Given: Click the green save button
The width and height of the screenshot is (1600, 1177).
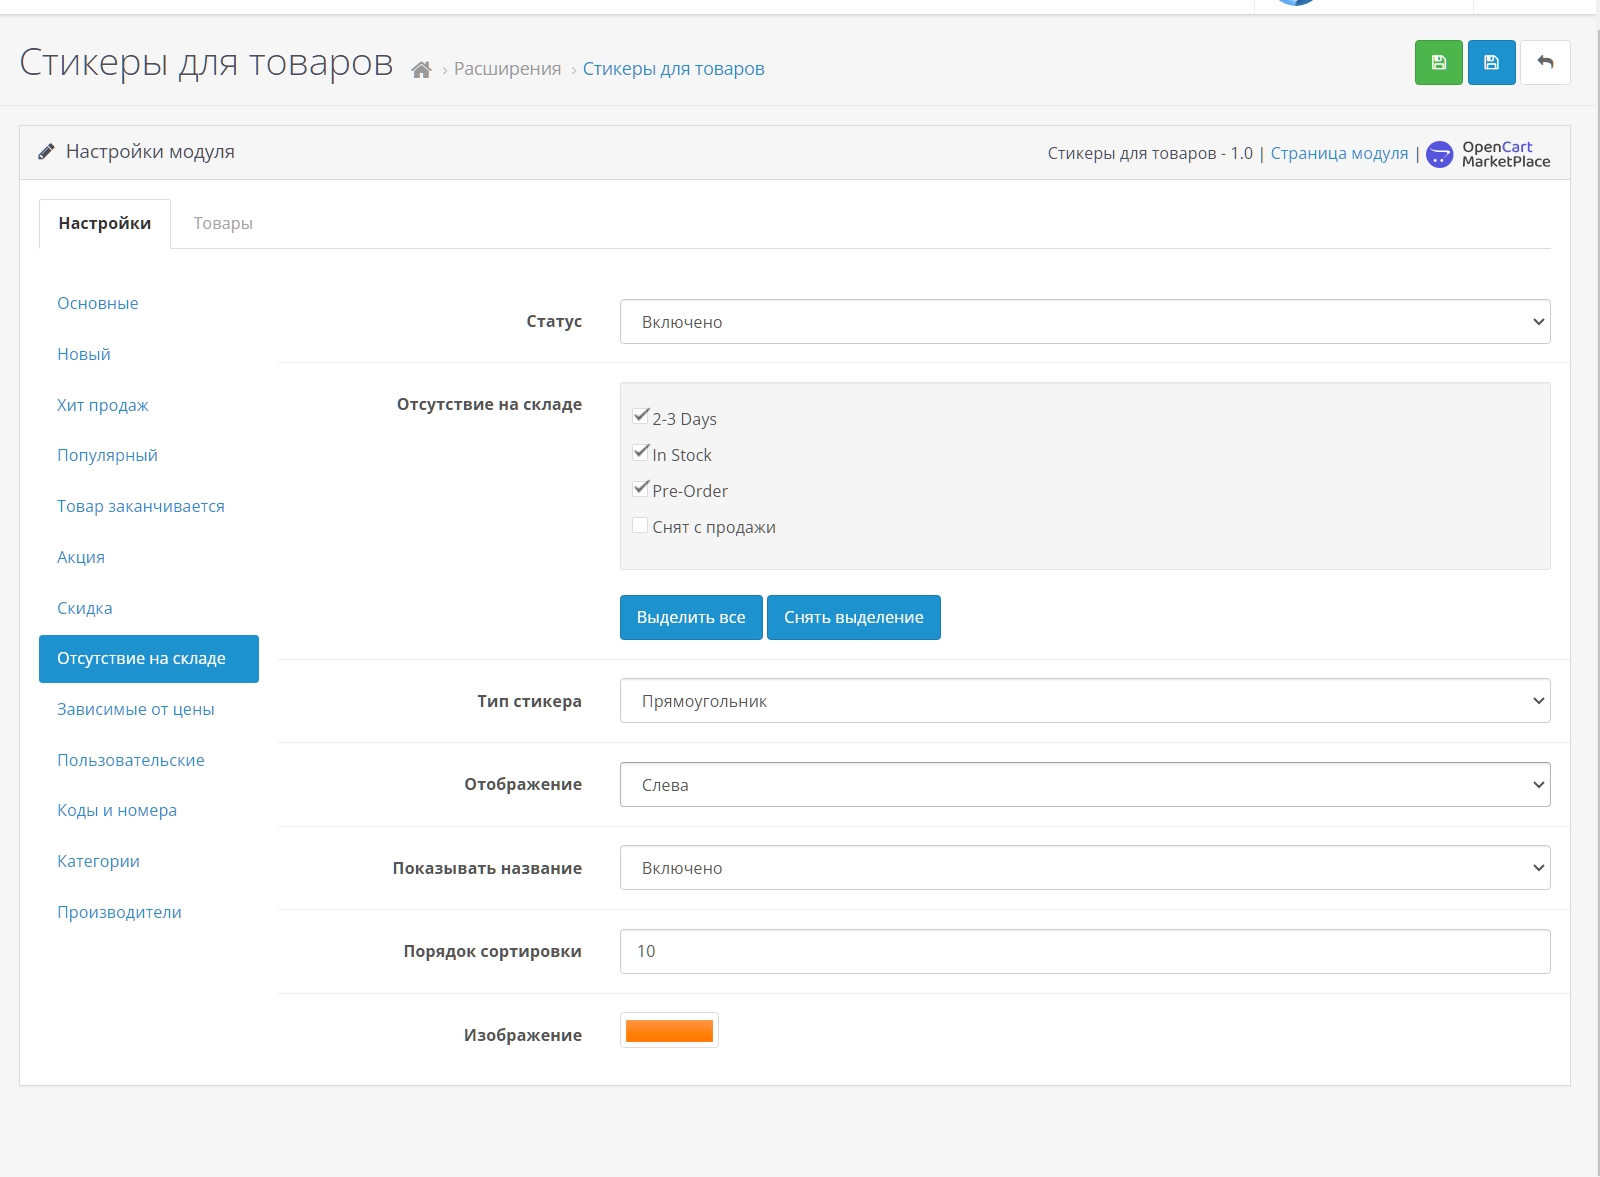Looking at the screenshot, I should (1439, 63).
